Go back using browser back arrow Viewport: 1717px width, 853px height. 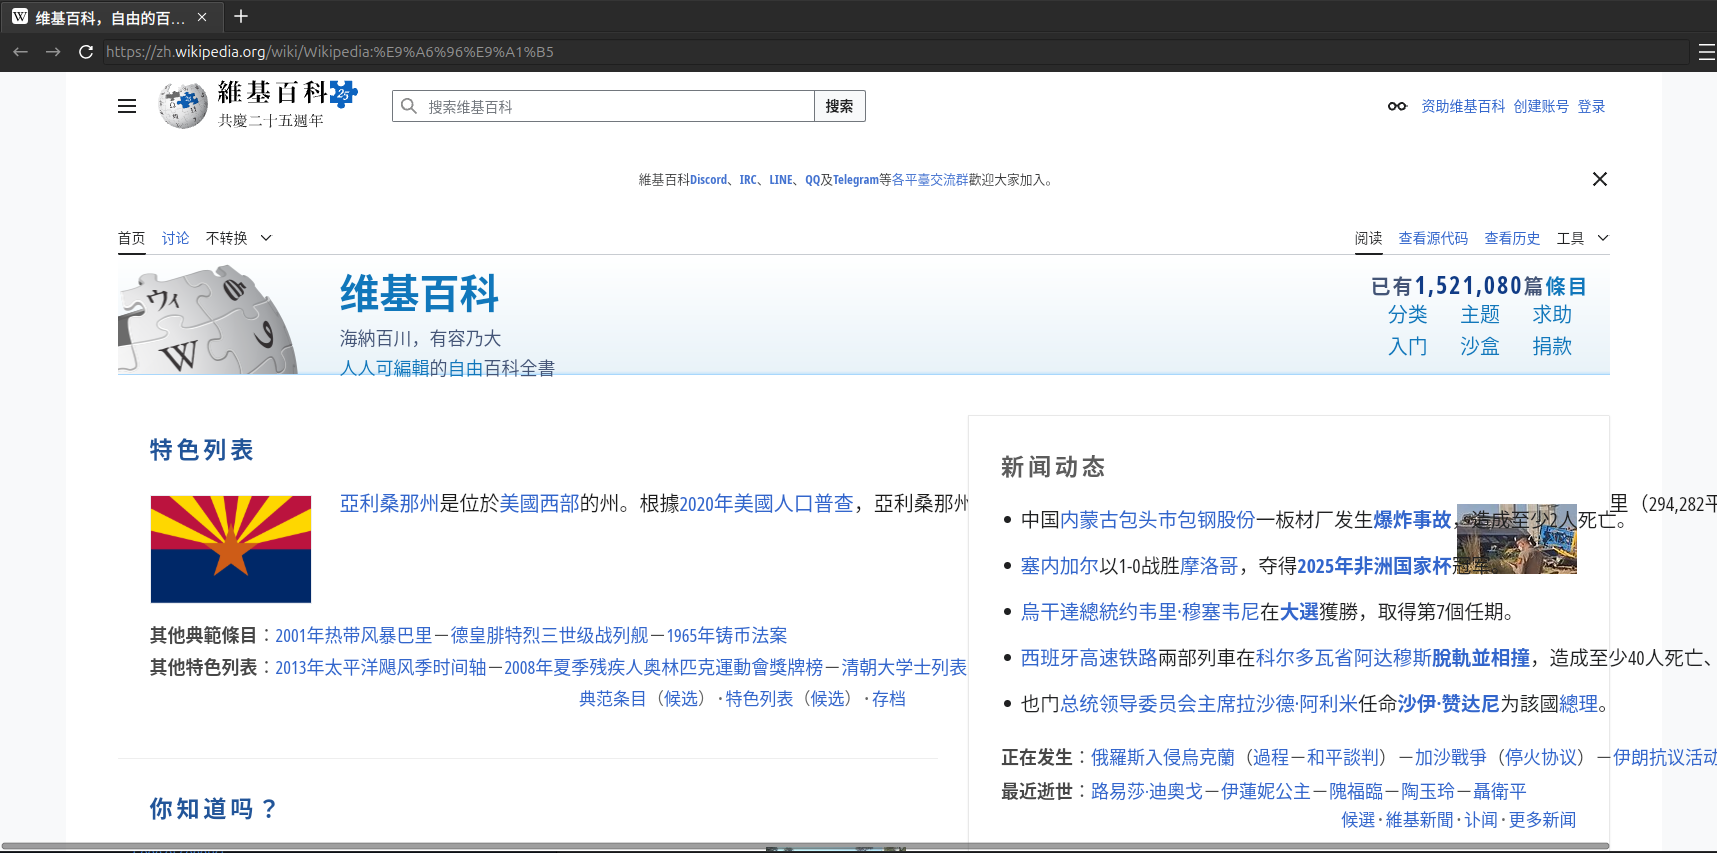coord(20,52)
